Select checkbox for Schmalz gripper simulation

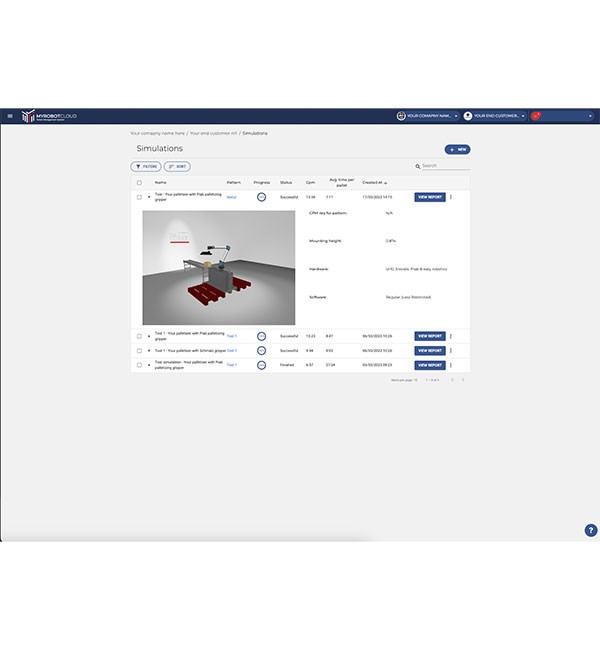tap(139, 351)
